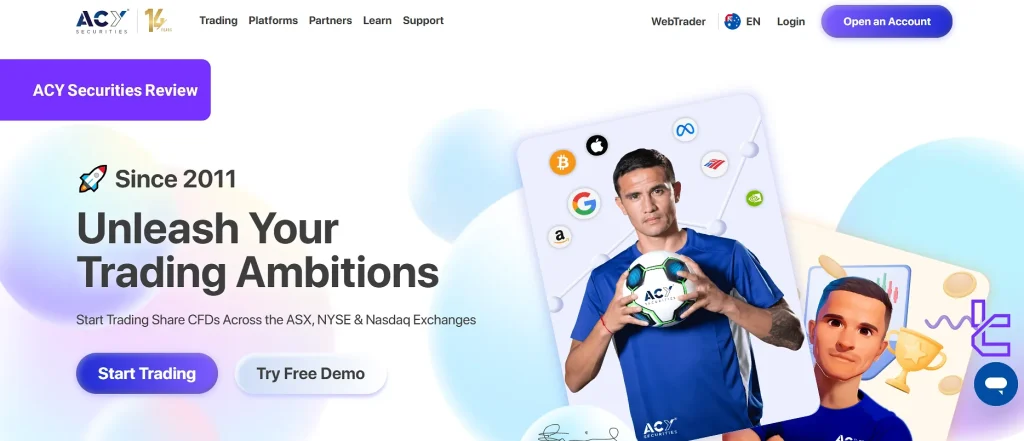Open the WebTrader link

coord(678,22)
